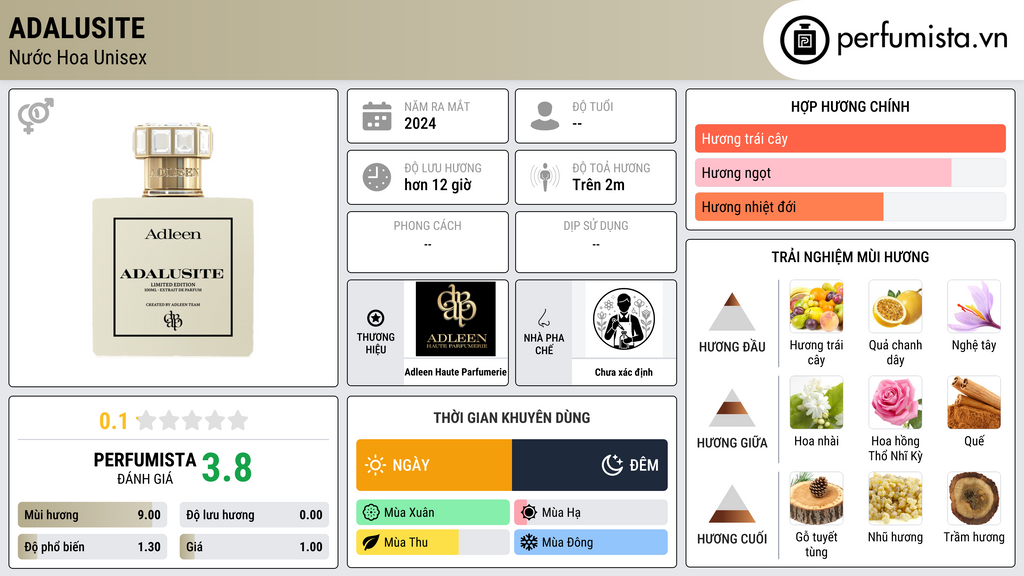Click the Perfumista Đánh giá label

coord(145,468)
